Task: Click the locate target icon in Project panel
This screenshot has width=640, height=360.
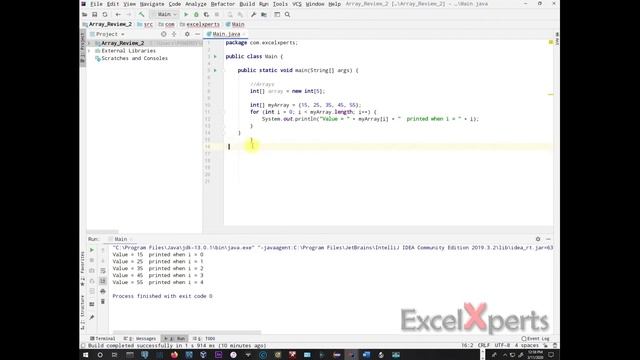Action: tap(164, 34)
